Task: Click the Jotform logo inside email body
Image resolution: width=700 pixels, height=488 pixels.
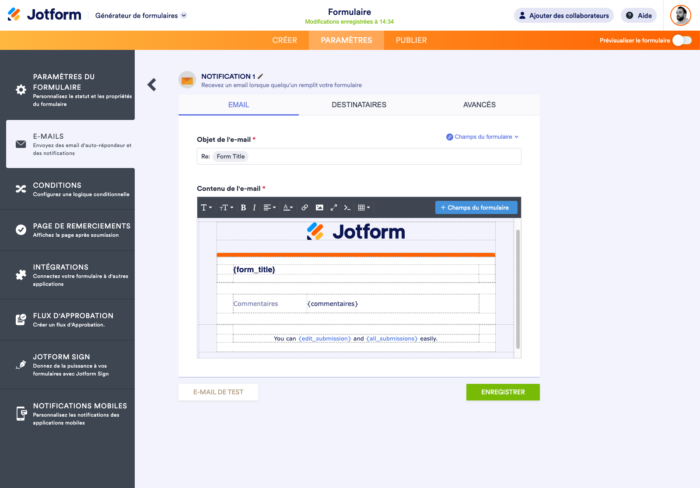Action: [356, 232]
